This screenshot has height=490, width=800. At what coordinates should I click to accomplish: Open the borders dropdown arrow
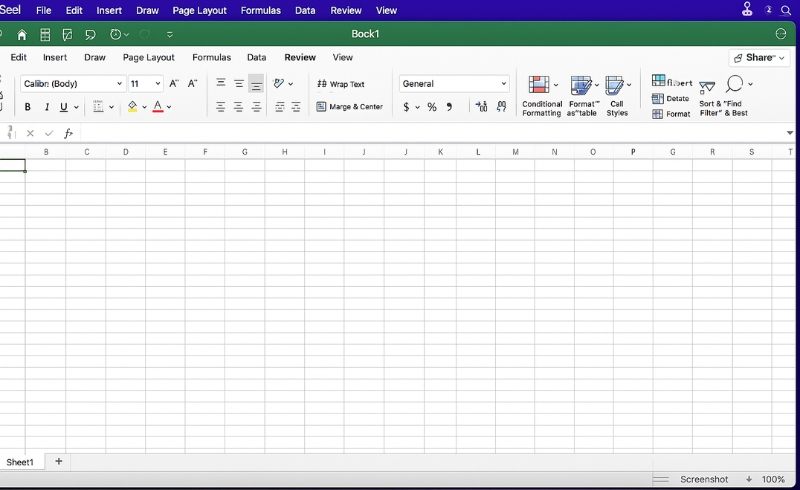tap(111, 107)
